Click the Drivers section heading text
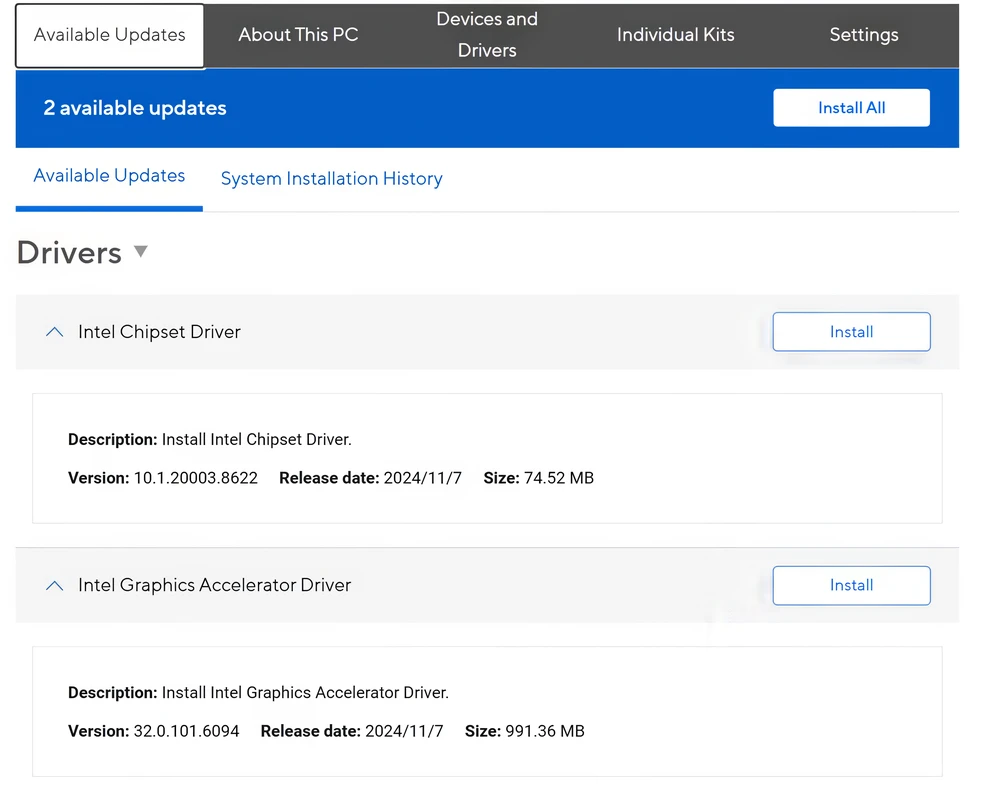The width and height of the screenshot is (1000, 798). (69, 253)
